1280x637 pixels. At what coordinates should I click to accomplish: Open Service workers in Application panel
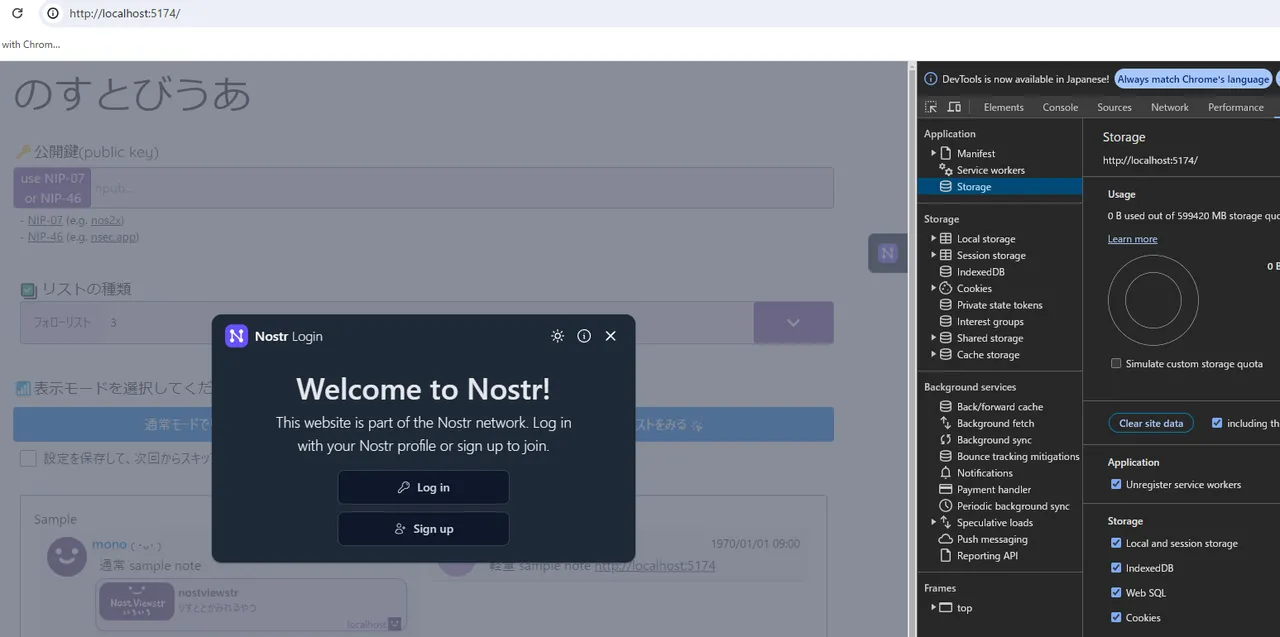[990, 170]
